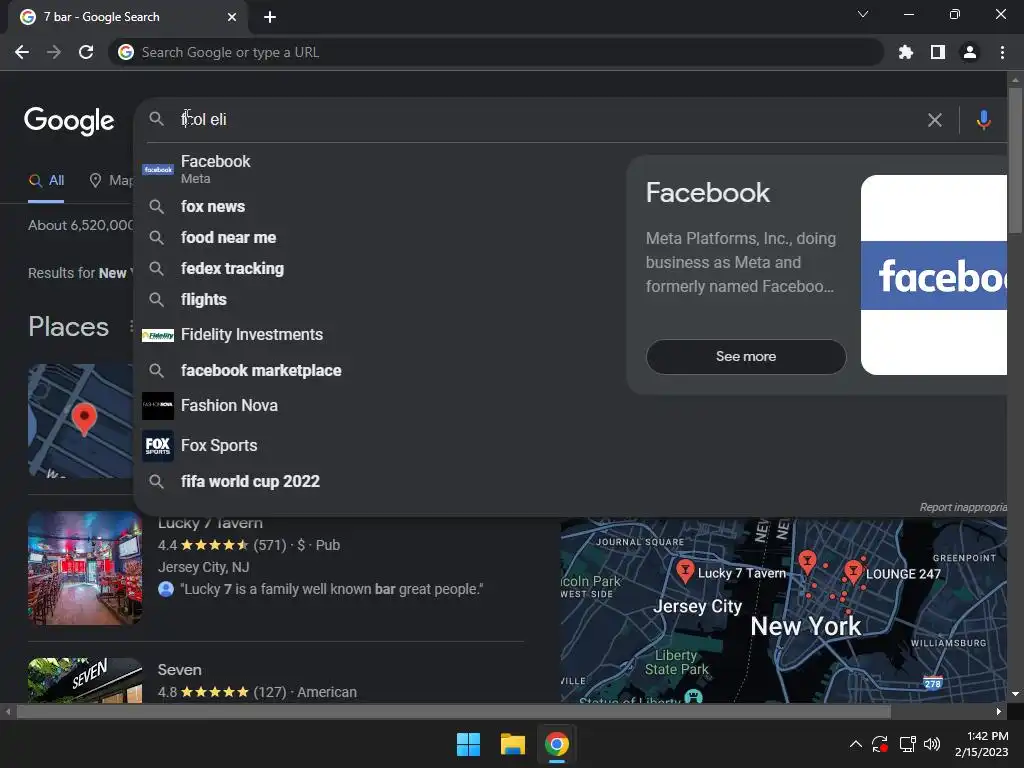Open File Explorer from the taskbar
Image resolution: width=1024 pixels, height=768 pixels.
(x=513, y=744)
